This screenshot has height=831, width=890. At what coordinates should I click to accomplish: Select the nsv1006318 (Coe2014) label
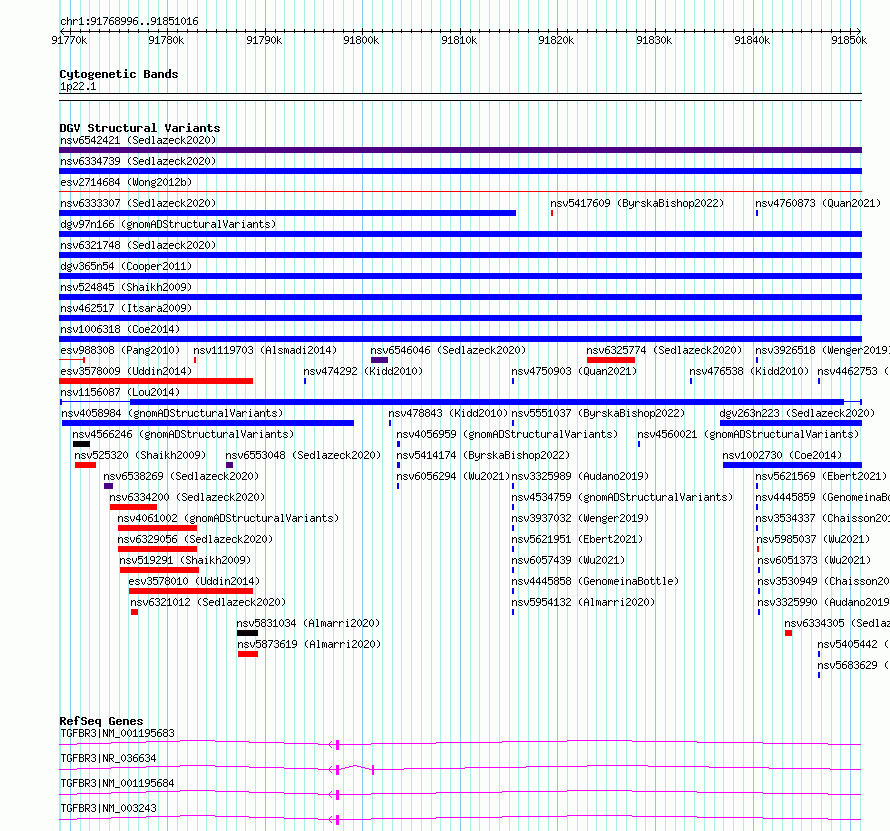[x=120, y=329]
